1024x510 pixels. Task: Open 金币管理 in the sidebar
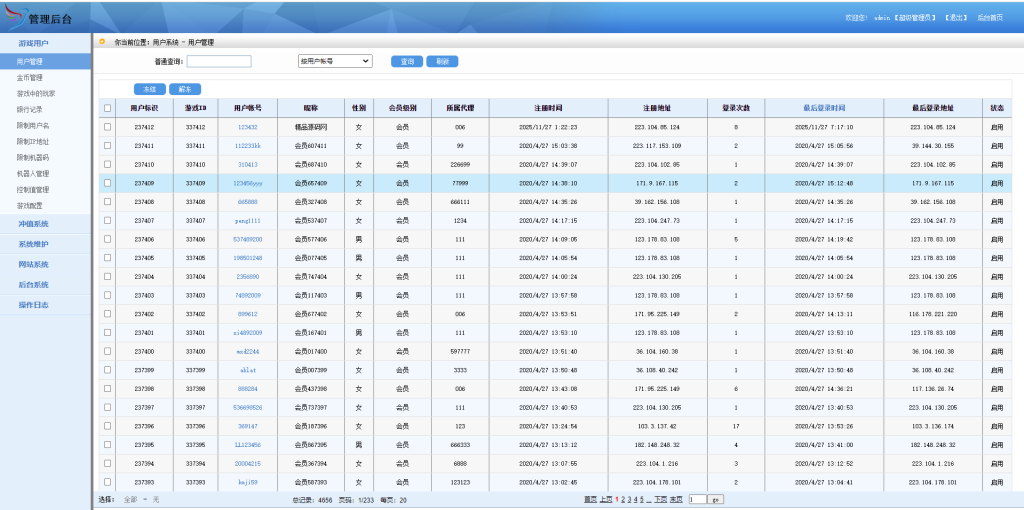click(x=29, y=77)
